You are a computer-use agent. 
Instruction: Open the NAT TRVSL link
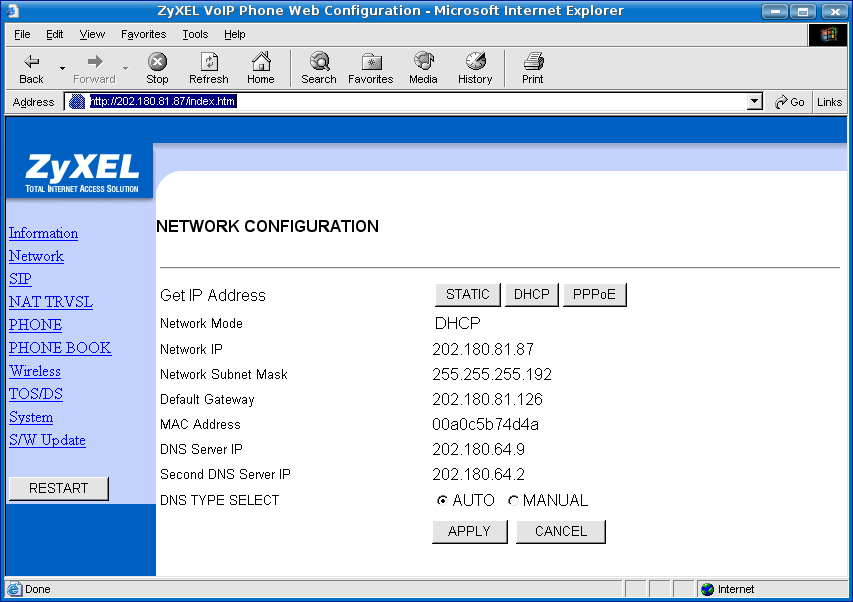[x=51, y=302]
